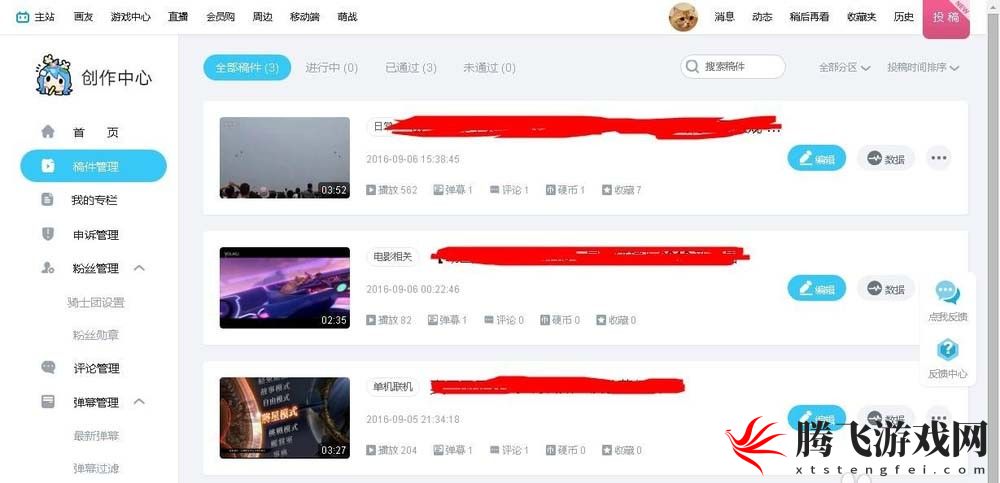Collapse the 弹幕管理 section chevron
The image size is (1000, 483).
[140, 401]
